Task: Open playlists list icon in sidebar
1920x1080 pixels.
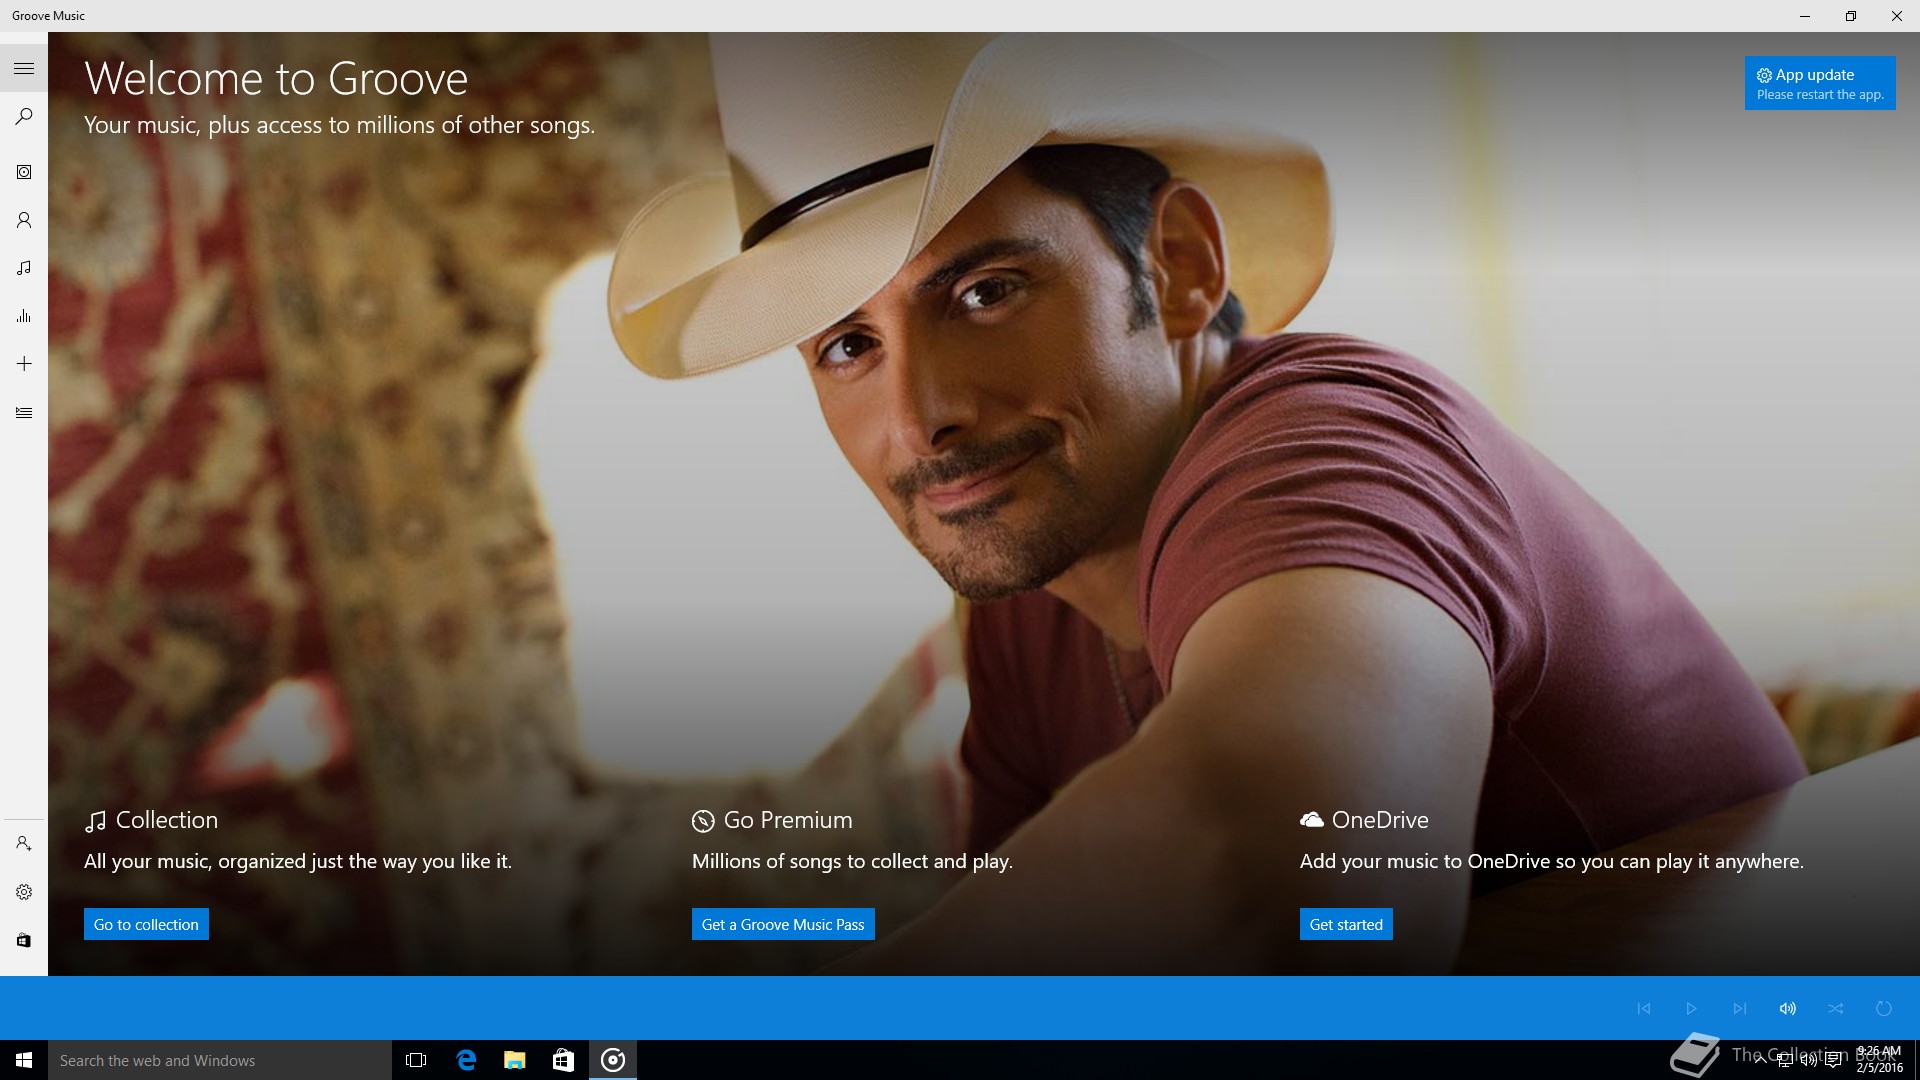Action: click(x=24, y=412)
